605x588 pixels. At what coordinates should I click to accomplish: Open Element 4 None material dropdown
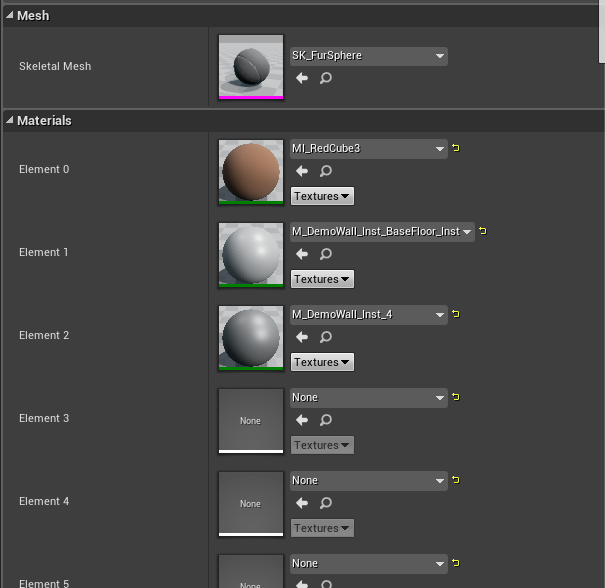[x=368, y=480]
